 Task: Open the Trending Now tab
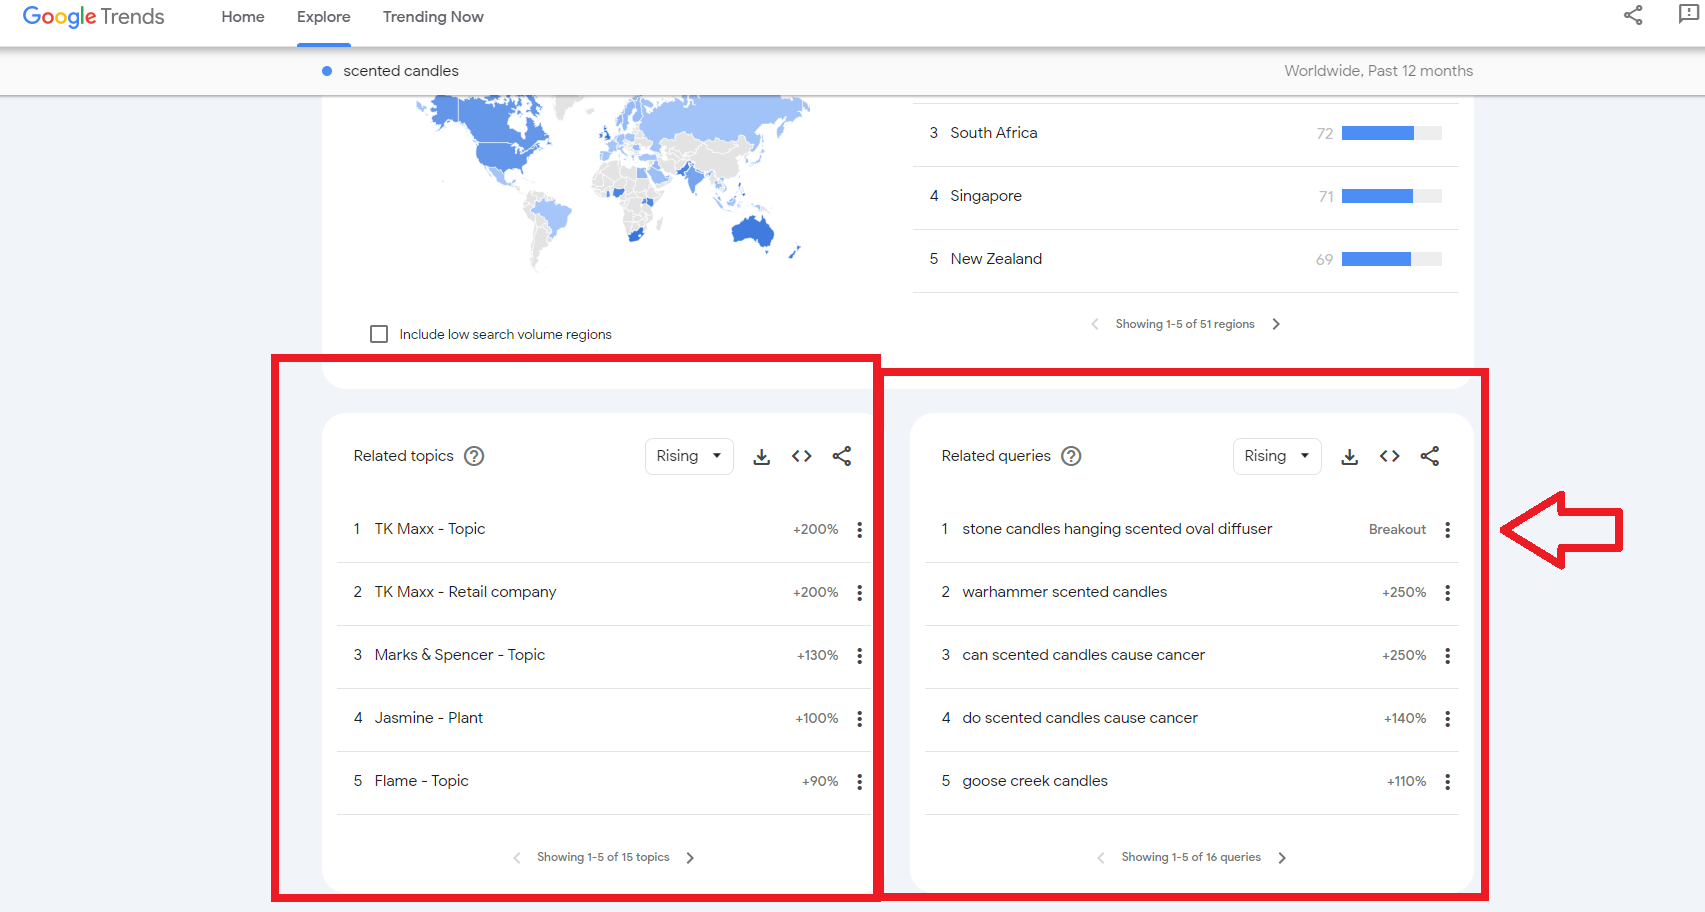point(433,17)
